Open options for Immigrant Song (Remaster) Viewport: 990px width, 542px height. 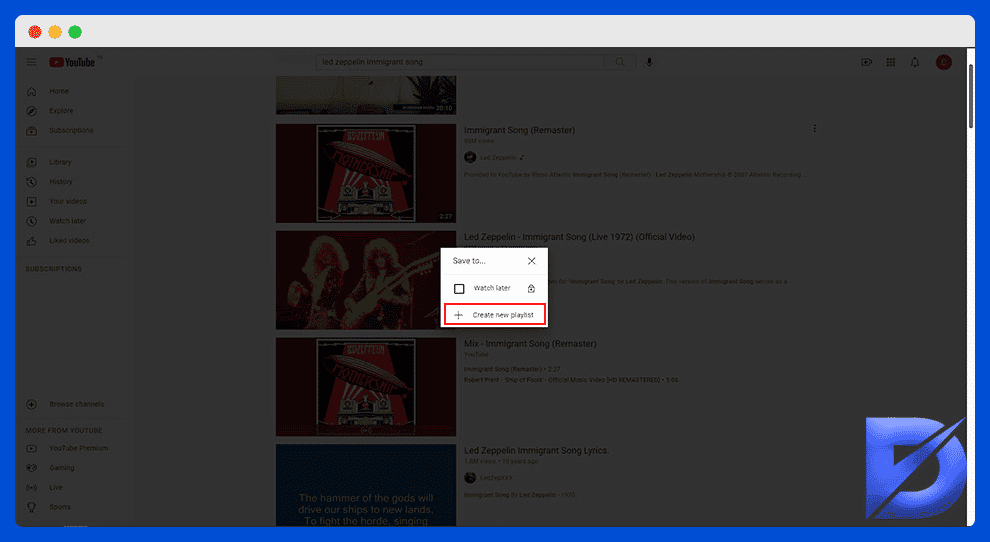(x=814, y=128)
